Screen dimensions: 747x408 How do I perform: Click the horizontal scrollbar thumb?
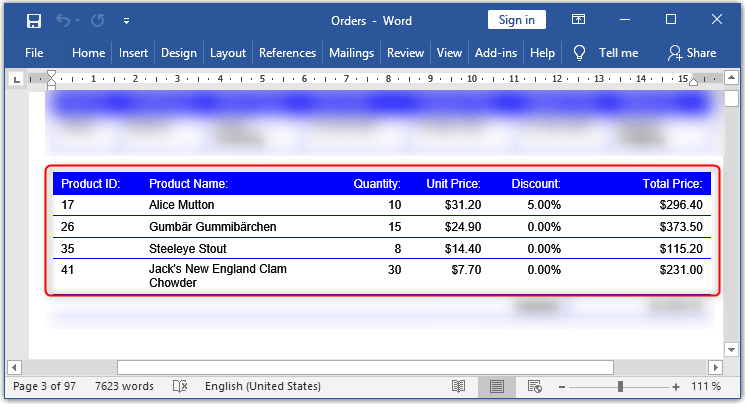[365, 367]
